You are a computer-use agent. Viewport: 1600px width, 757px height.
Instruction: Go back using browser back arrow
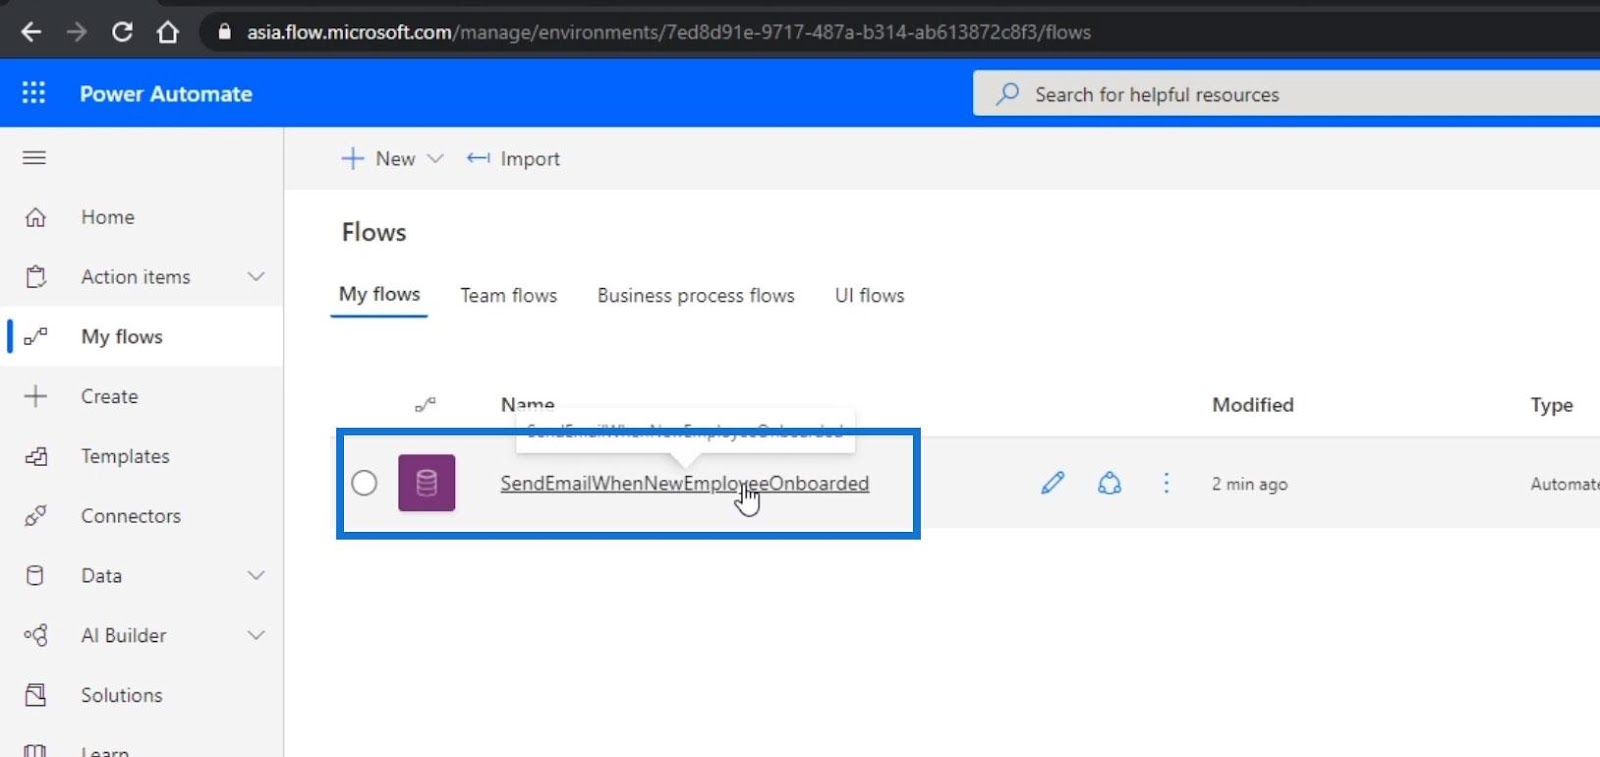pyautogui.click(x=31, y=32)
